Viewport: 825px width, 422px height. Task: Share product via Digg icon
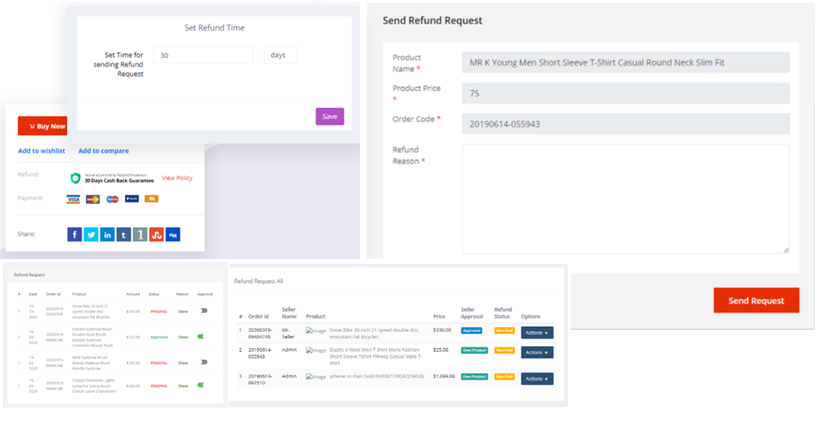coord(173,234)
